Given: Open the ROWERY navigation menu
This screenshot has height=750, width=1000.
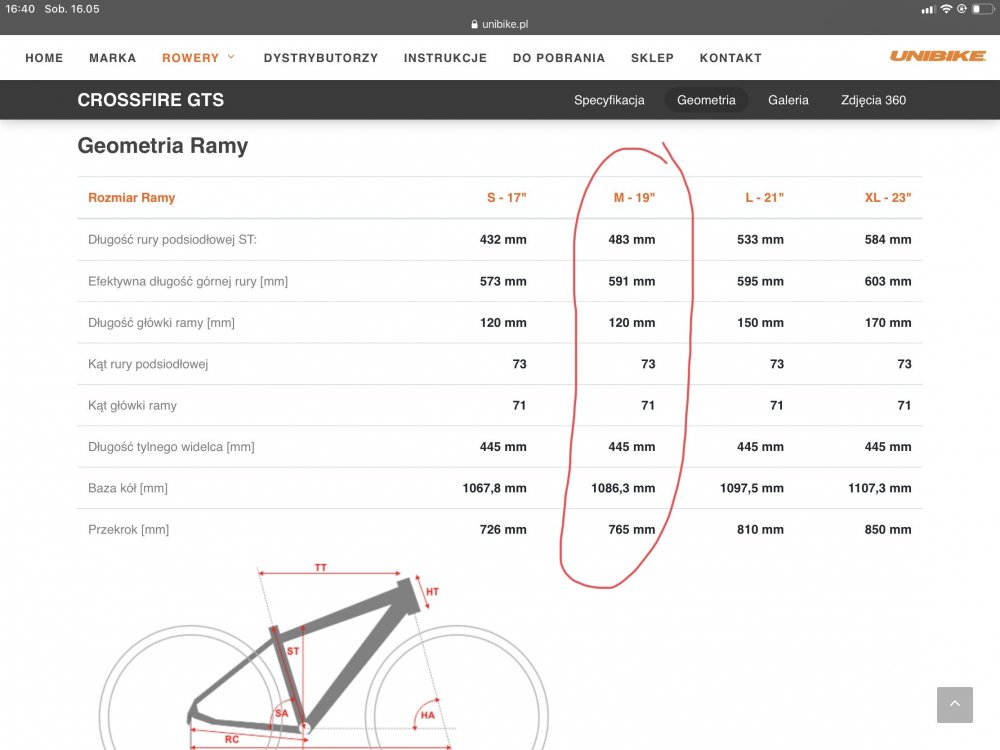Looking at the screenshot, I should click(x=190, y=58).
